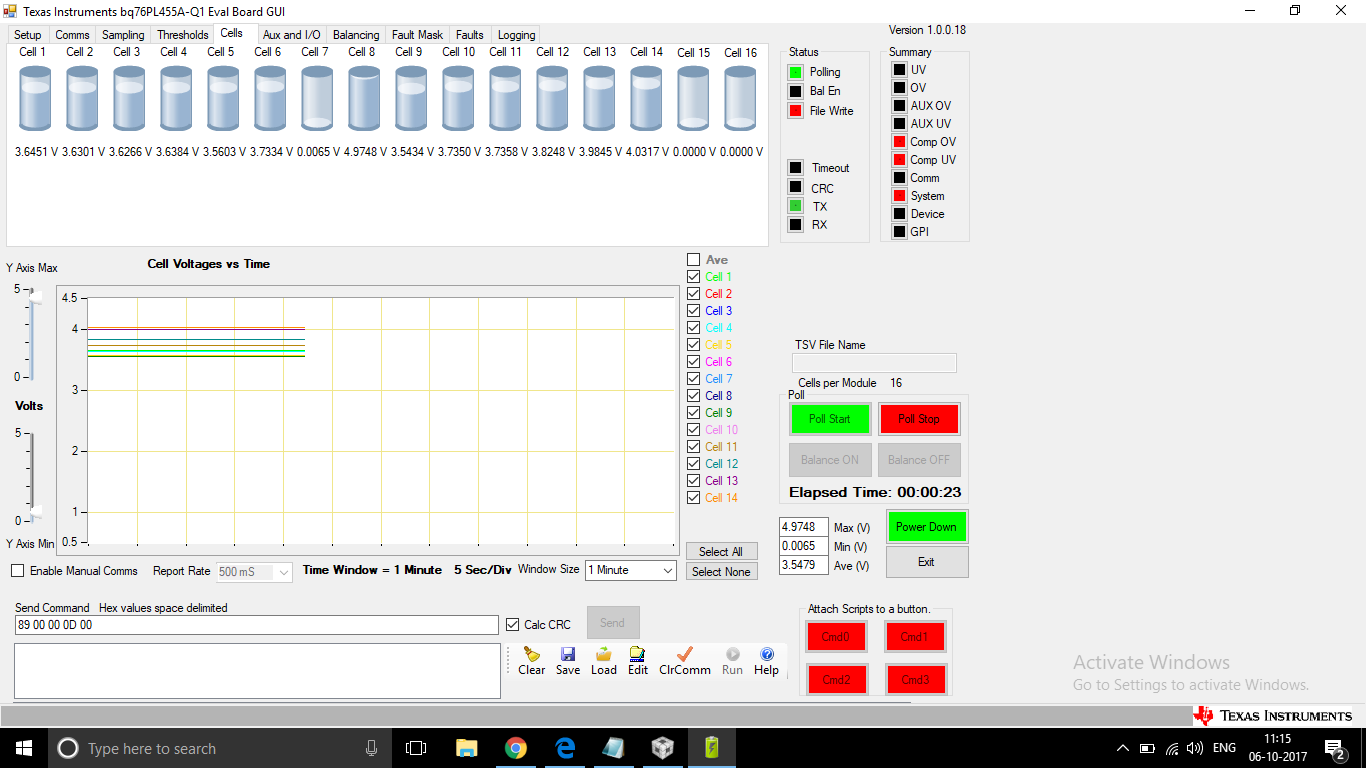This screenshot has width=1366, height=768.
Task: Open the Report Rate 500 mS dropdown
Action: [x=254, y=572]
